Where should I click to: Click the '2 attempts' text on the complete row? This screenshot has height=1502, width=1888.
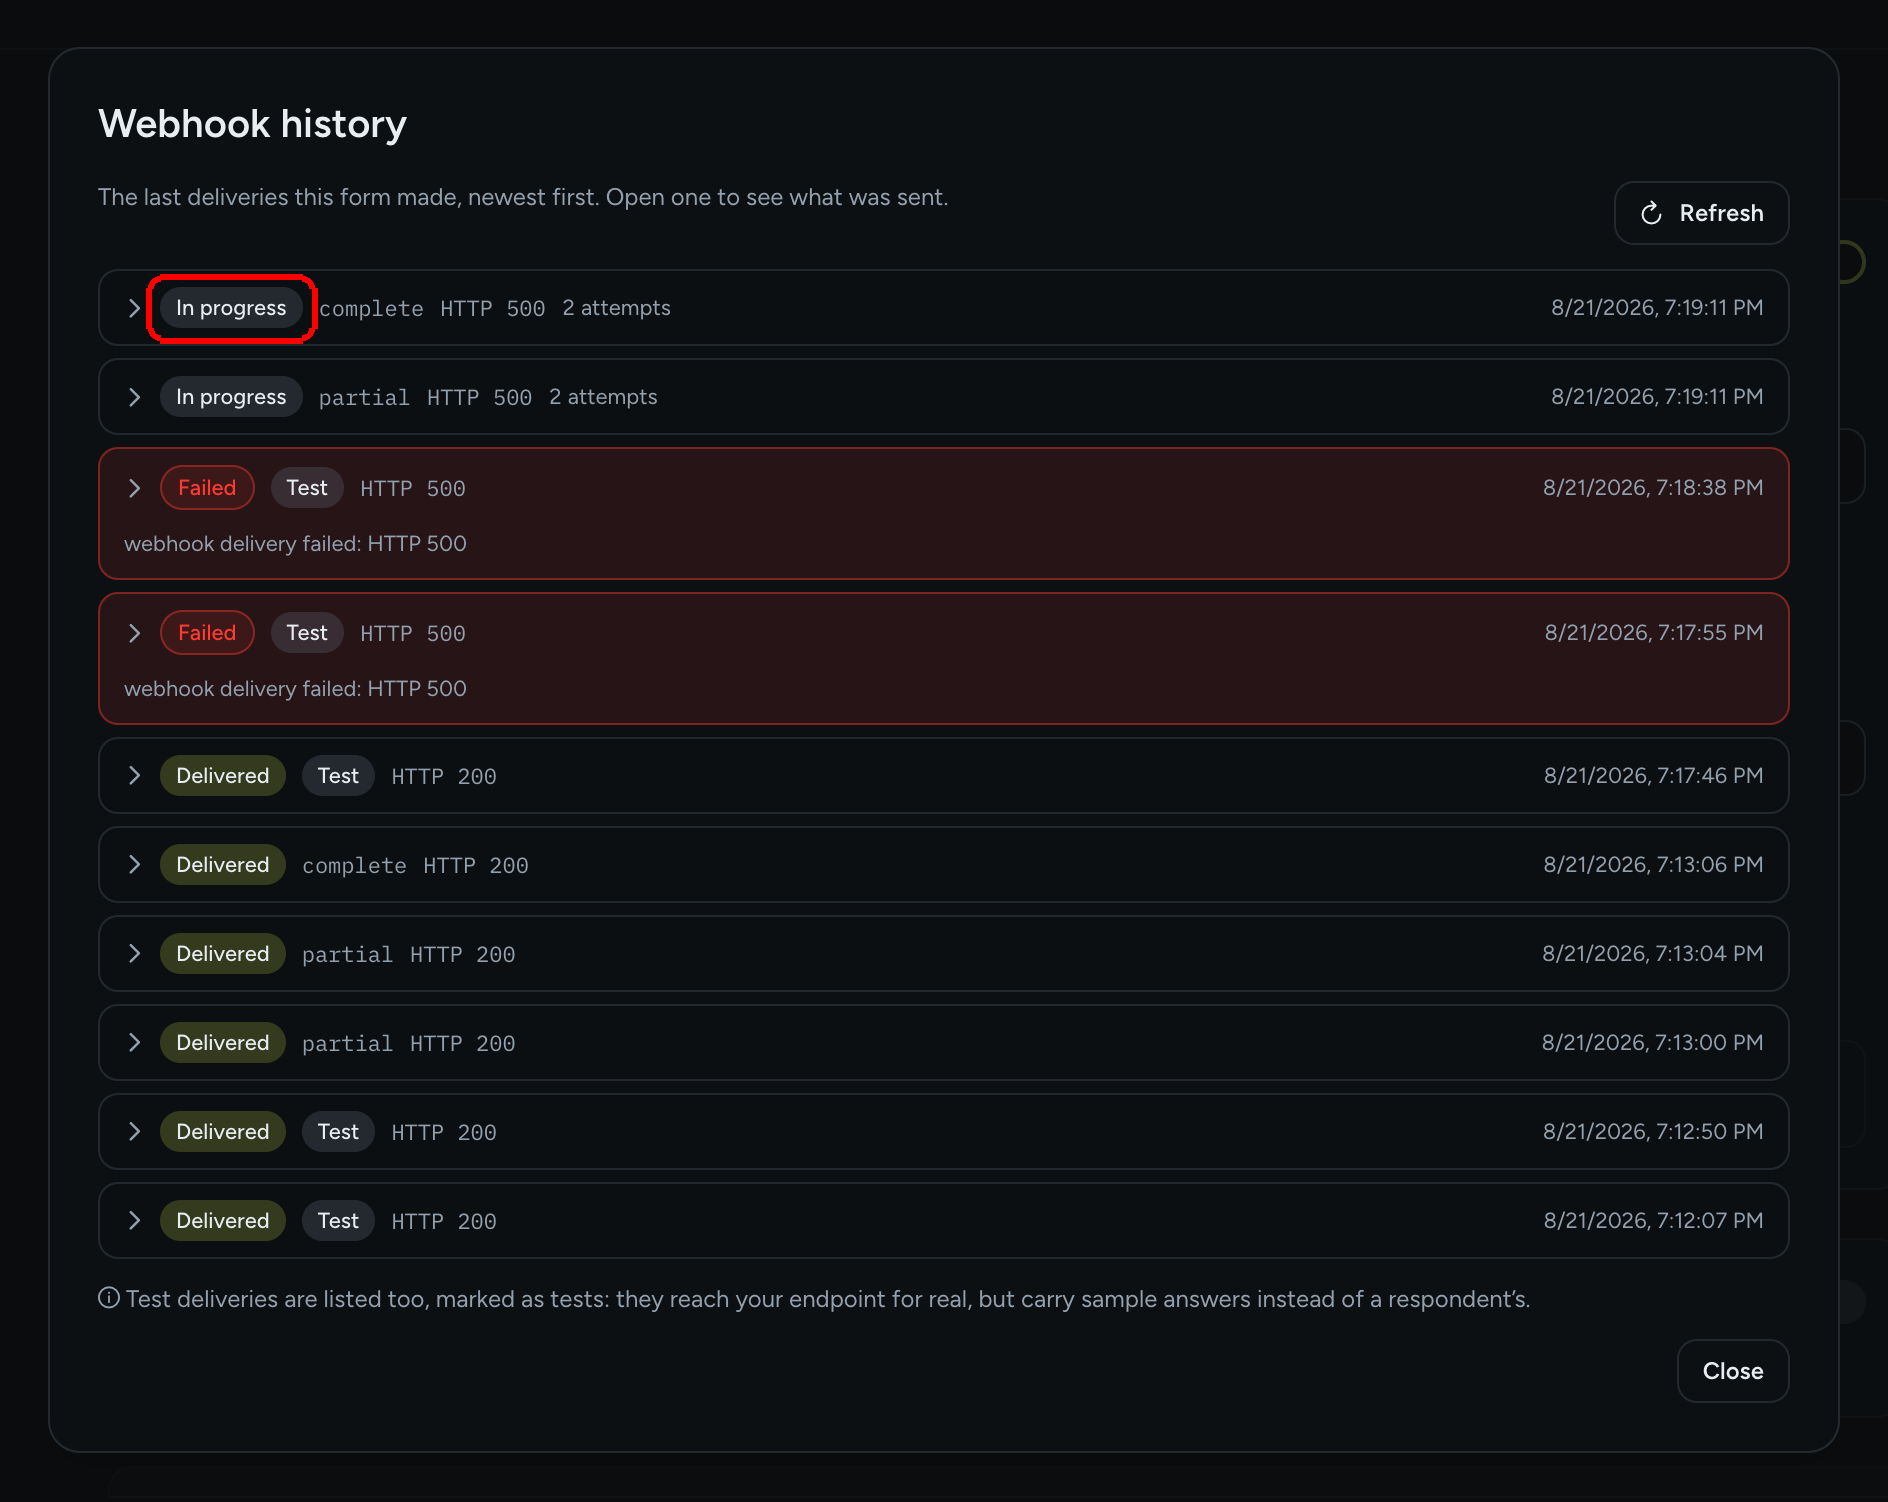tap(616, 308)
